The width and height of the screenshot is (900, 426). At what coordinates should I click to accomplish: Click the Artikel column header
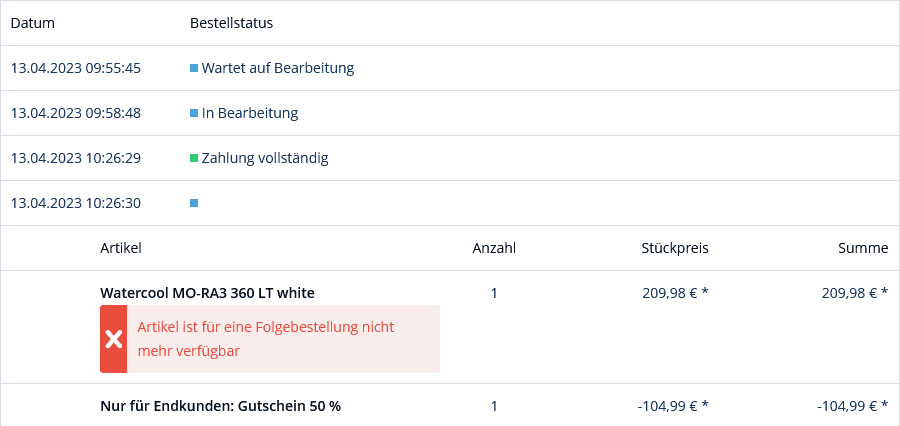coord(121,248)
